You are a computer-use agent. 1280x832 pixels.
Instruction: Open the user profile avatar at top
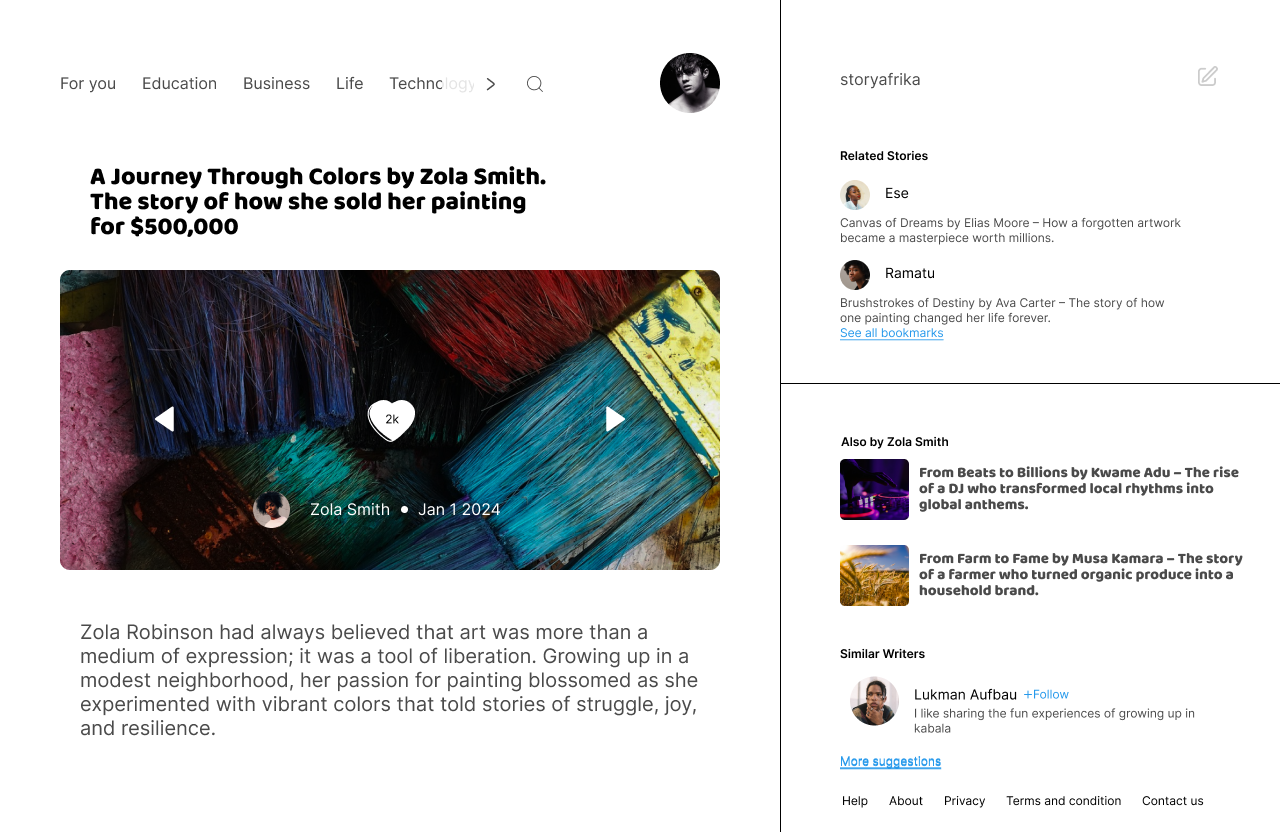coord(690,83)
